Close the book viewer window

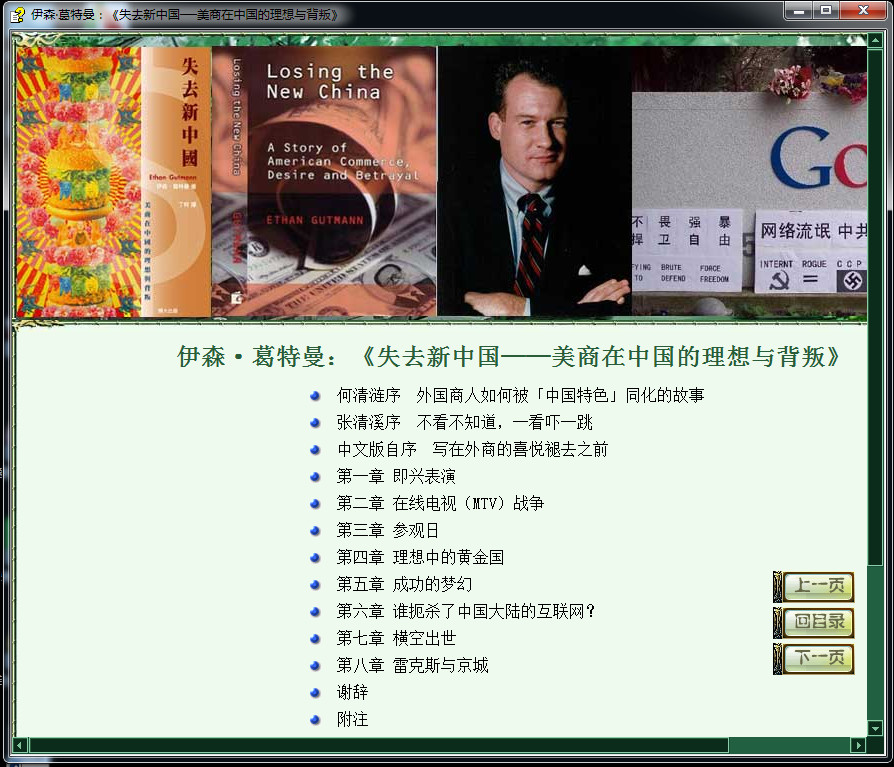pos(863,11)
